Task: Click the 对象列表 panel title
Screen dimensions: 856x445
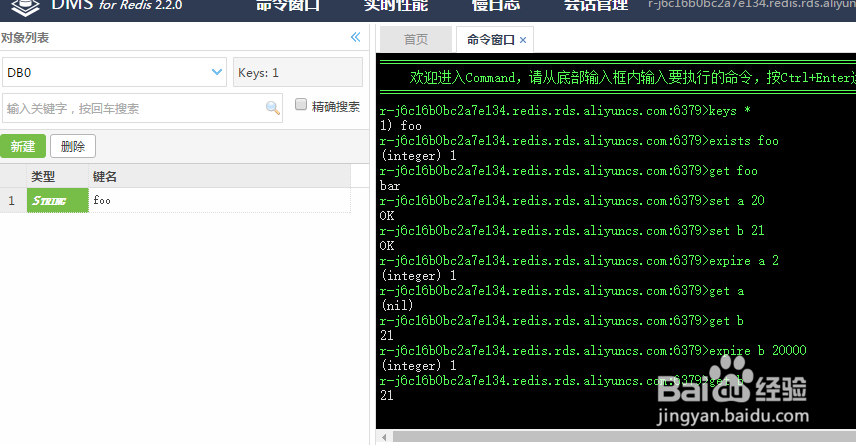Action: pos(25,38)
